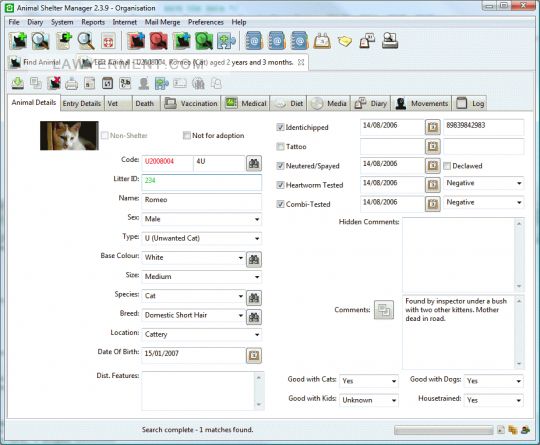Open the Base Colour dropdown
The width and height of the screenshot is (540, 445).
[x=193, y=258]
